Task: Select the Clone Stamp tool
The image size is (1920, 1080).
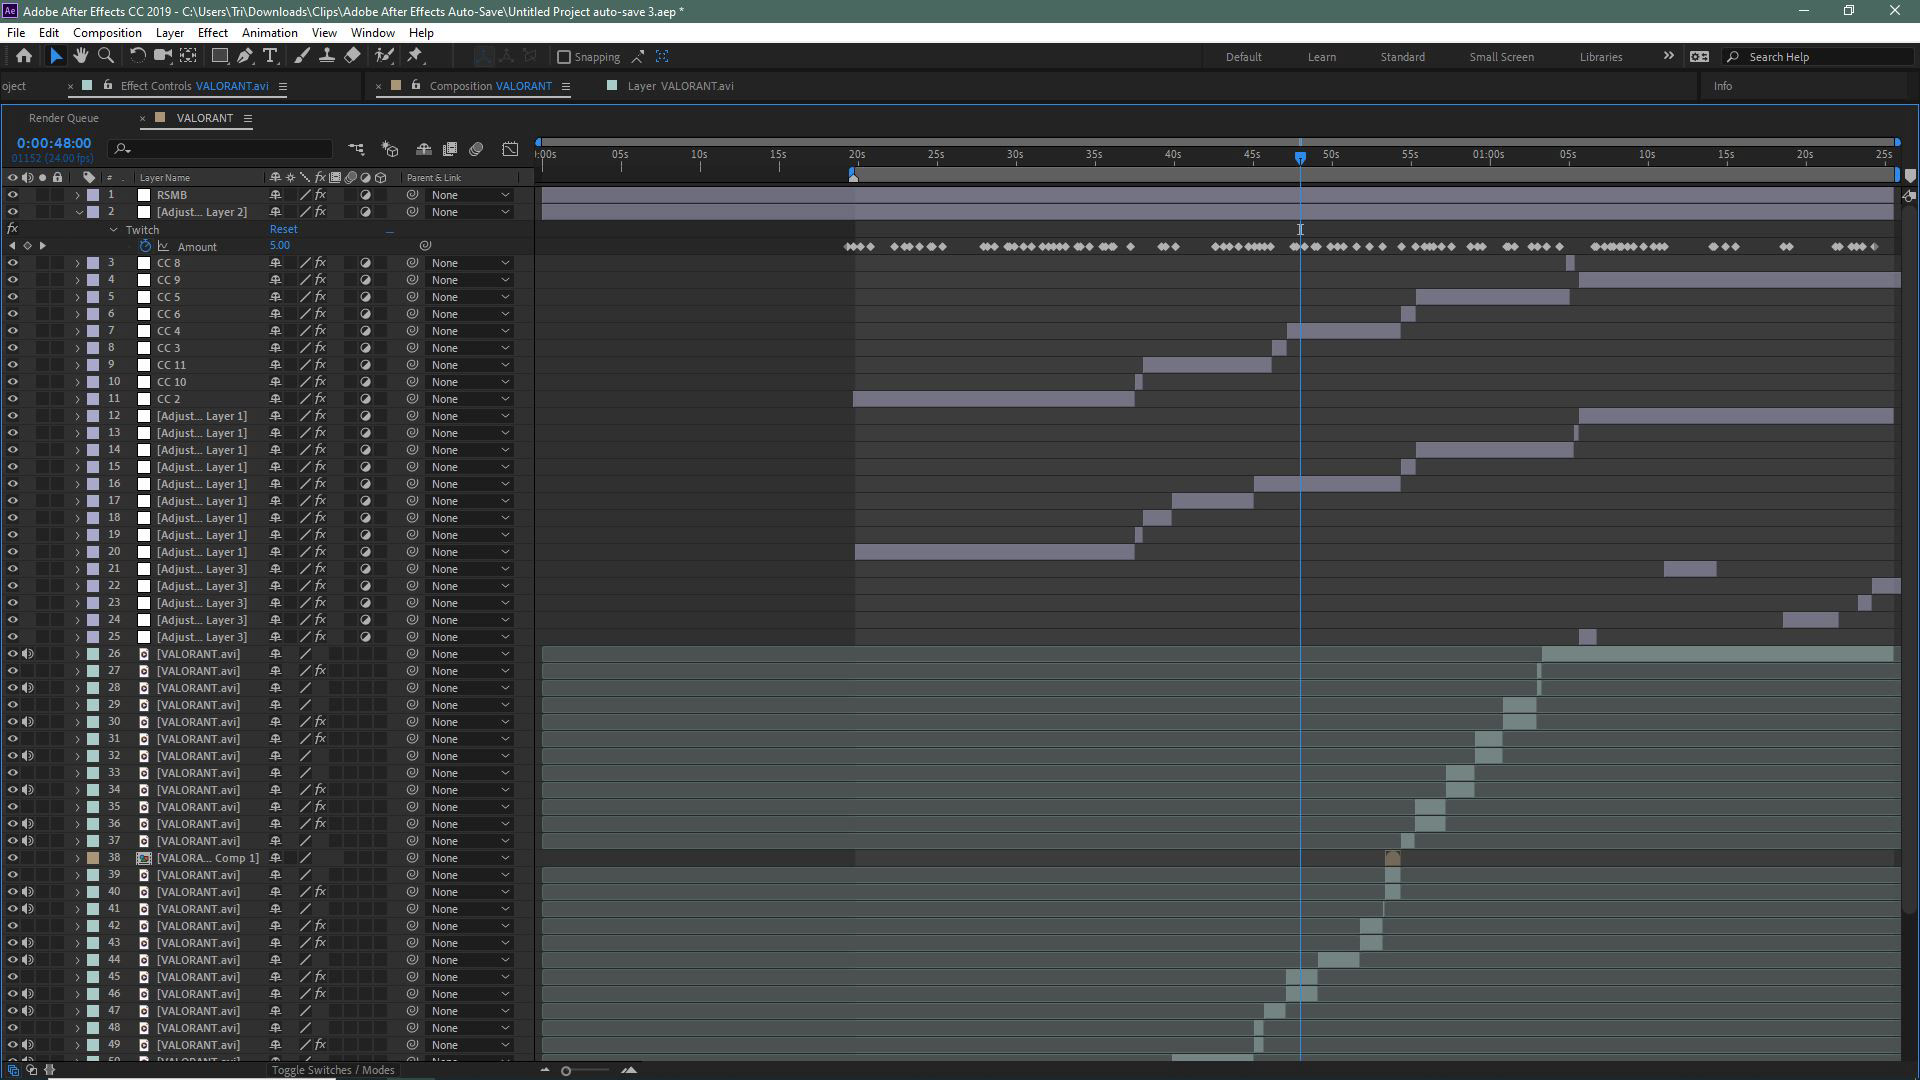Action: click(x=326, y=56)
